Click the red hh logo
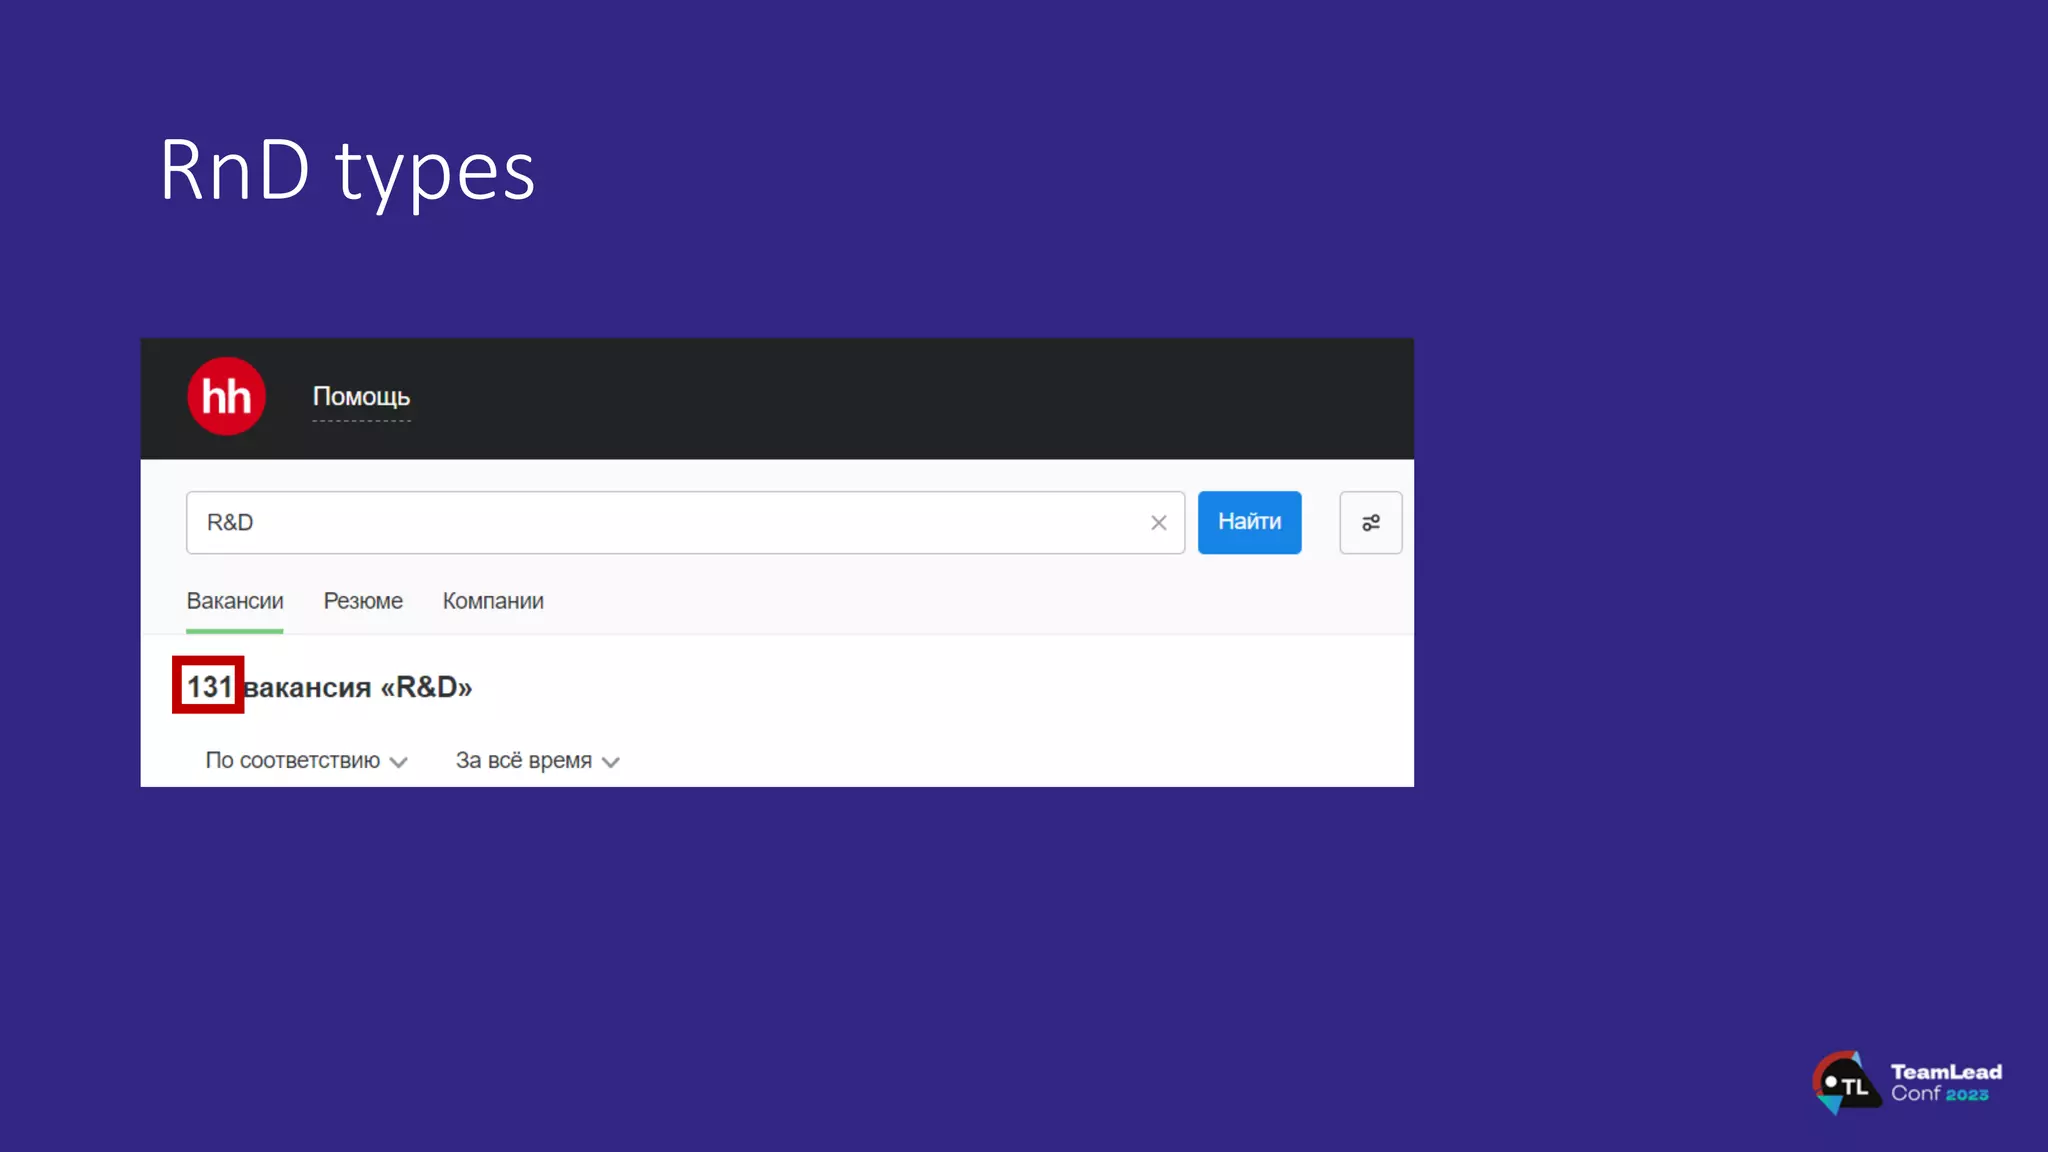Image resolution: width=2048 pixels, height=1152 pixels. tap(226, 396)
